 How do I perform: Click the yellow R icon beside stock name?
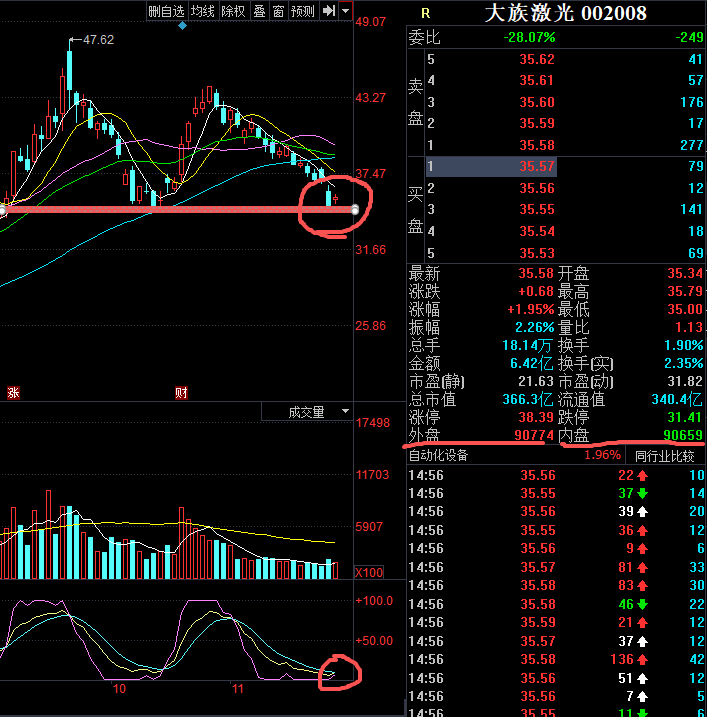point(425,14)
